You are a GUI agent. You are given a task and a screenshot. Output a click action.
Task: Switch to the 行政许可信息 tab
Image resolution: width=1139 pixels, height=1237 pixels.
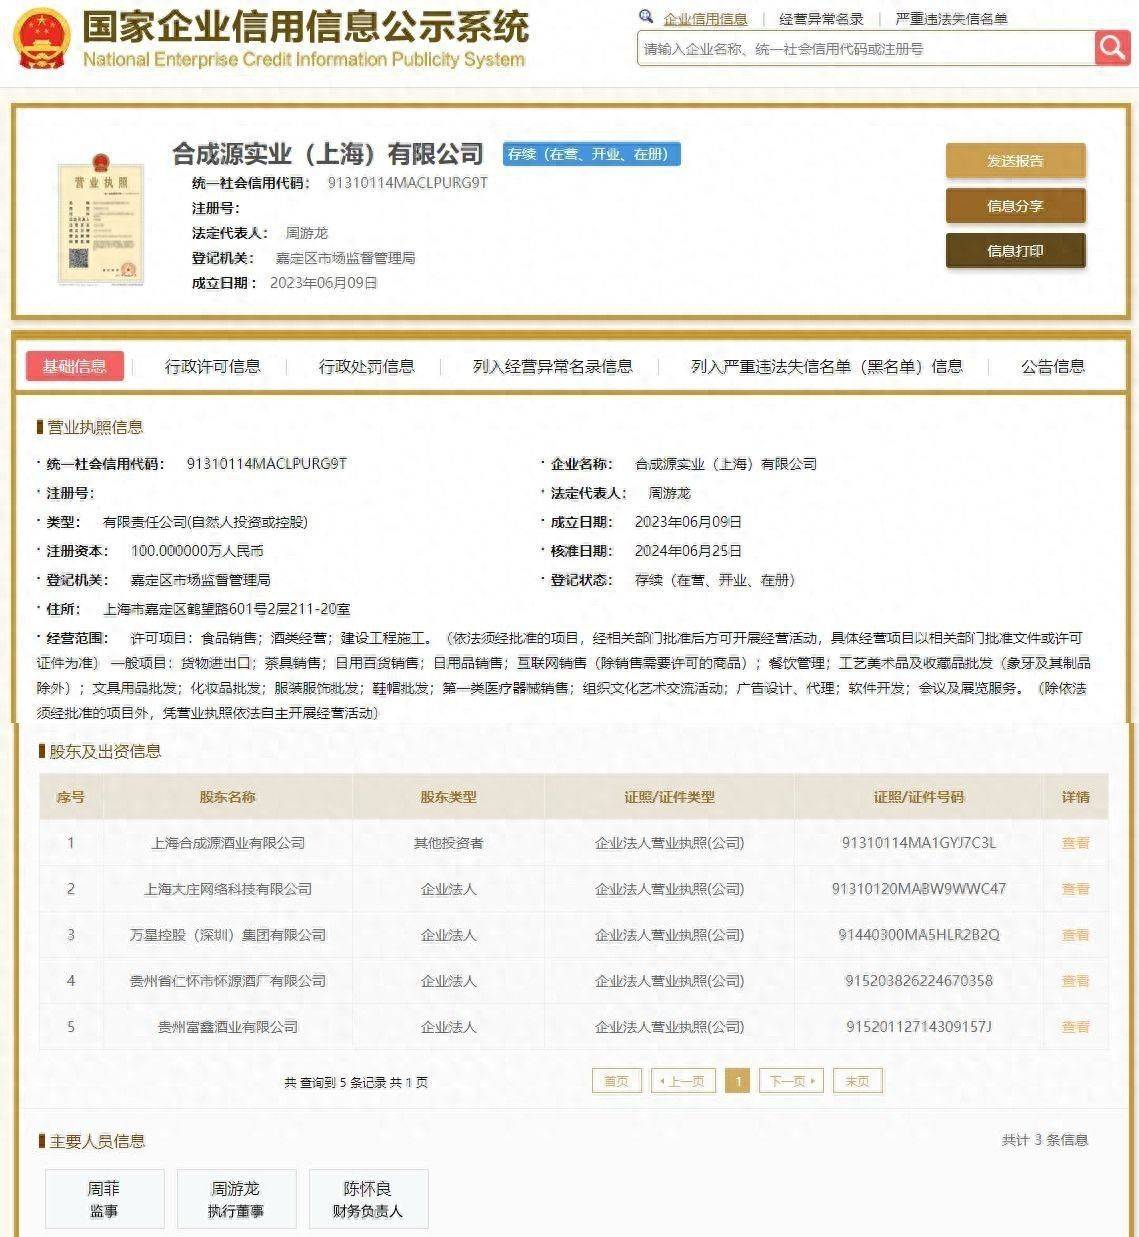[212, 366]
